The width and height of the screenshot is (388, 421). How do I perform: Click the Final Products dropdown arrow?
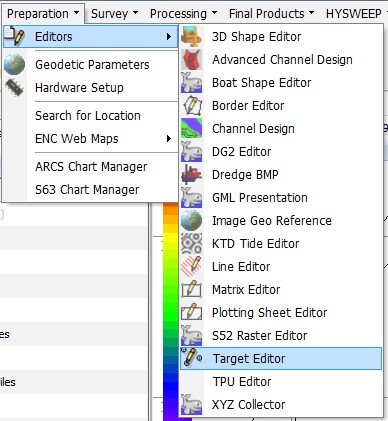311,13
